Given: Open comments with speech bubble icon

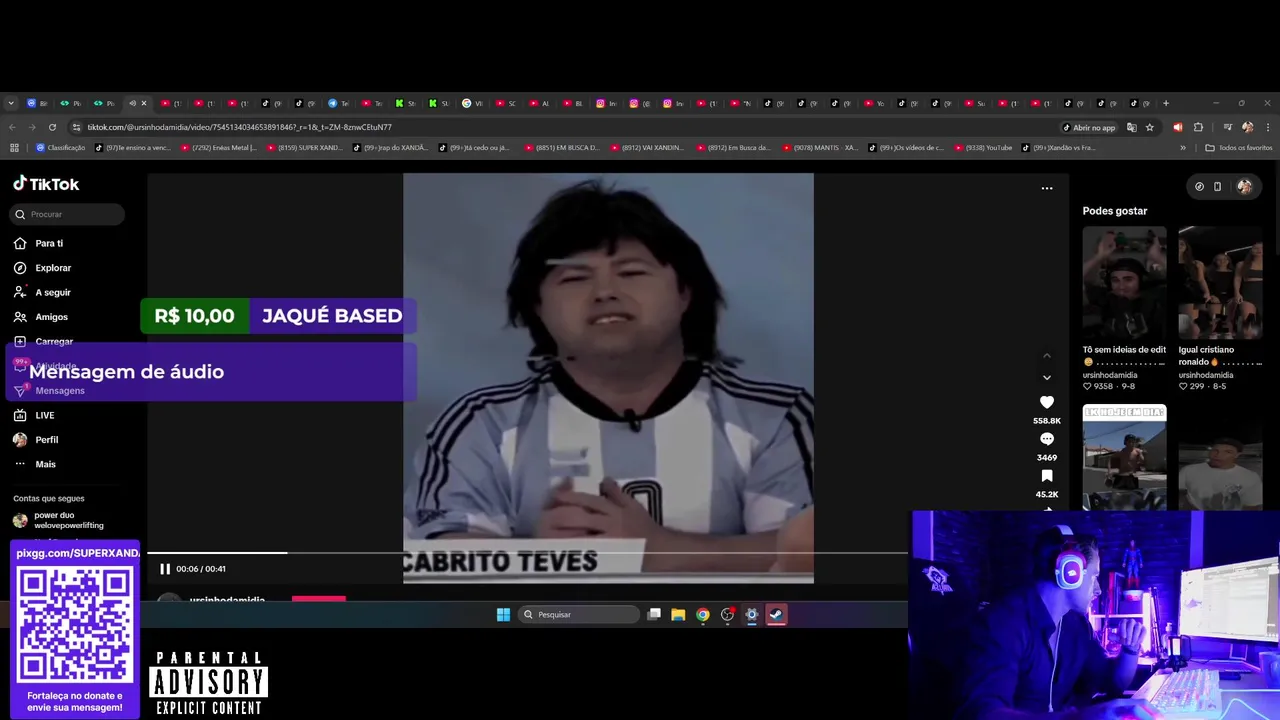Looking at the screenshot, I should point(1047,439).
